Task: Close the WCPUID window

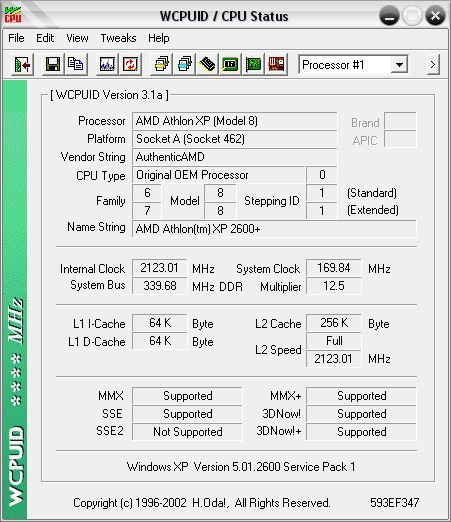Action: 435,16
